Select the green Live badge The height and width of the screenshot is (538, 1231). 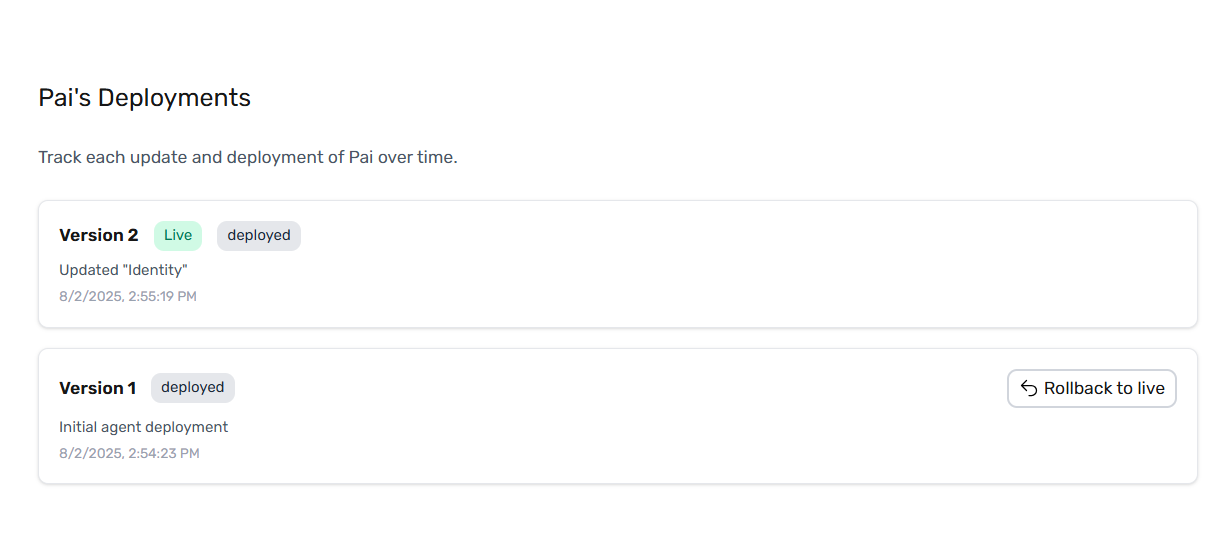(x=178, y=236)
